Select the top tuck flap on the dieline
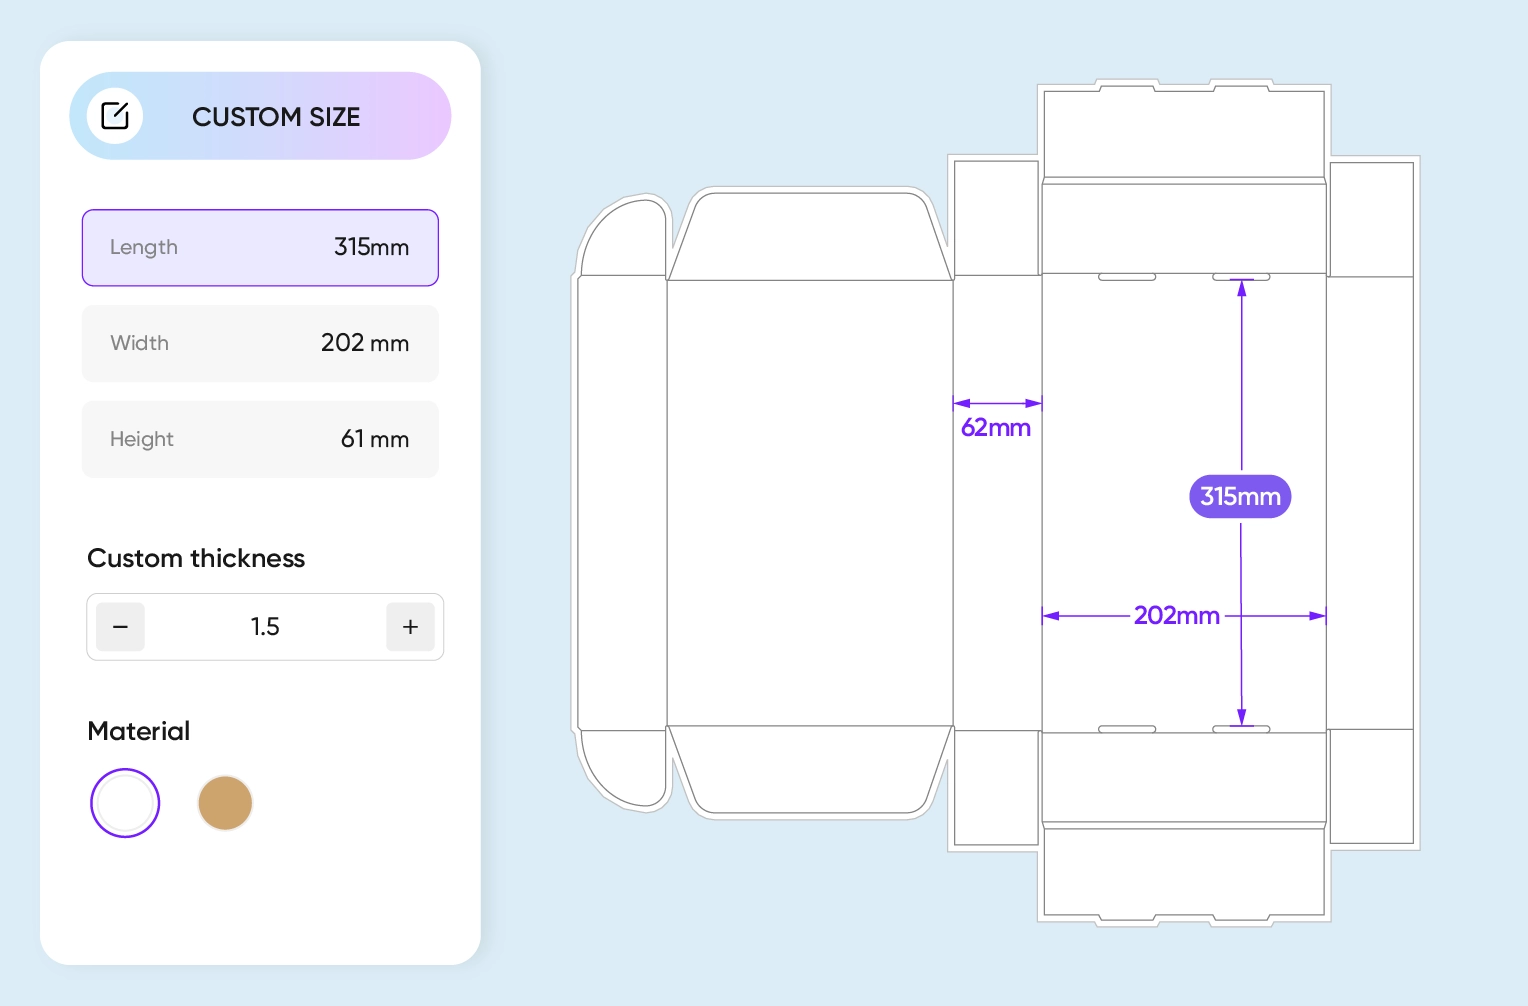1528x1006 pixels. point(1183,128)
